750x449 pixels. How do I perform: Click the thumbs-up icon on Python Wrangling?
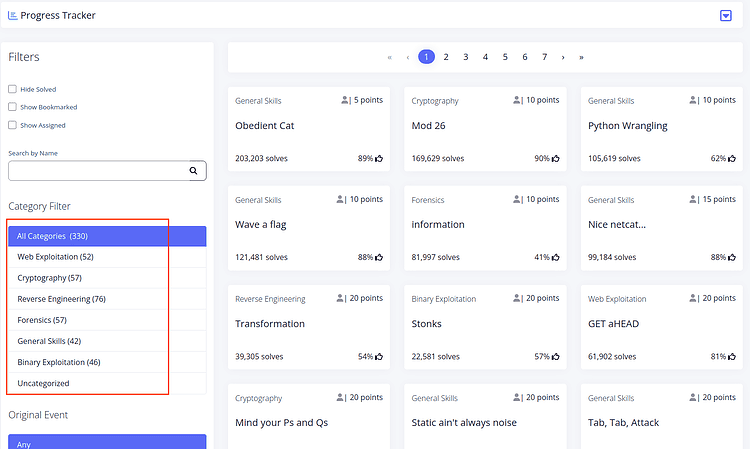click(x=732, y=158)
